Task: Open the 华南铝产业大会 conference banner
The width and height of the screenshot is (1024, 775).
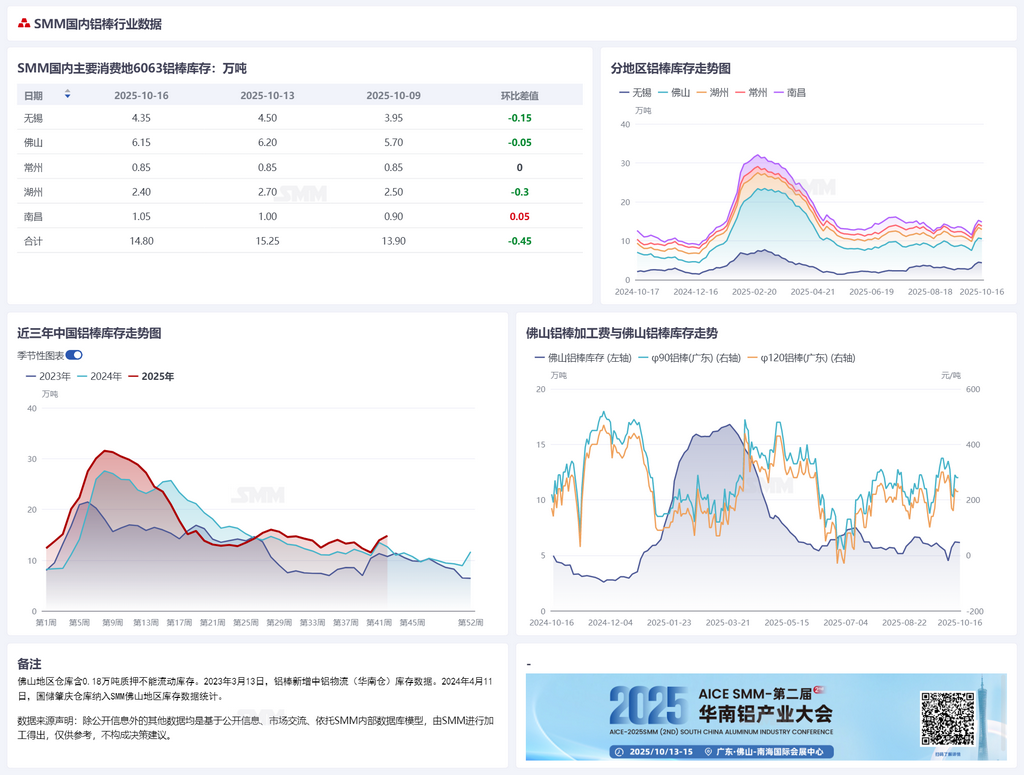Action: [x=720, y=717]
